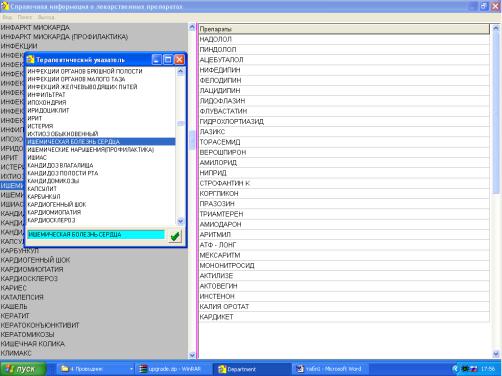Select drug ЛАЗИКС in Препараты table
The height and width of the screenshot is (376, 502).
pyautogui.click(x=344, y=132)
